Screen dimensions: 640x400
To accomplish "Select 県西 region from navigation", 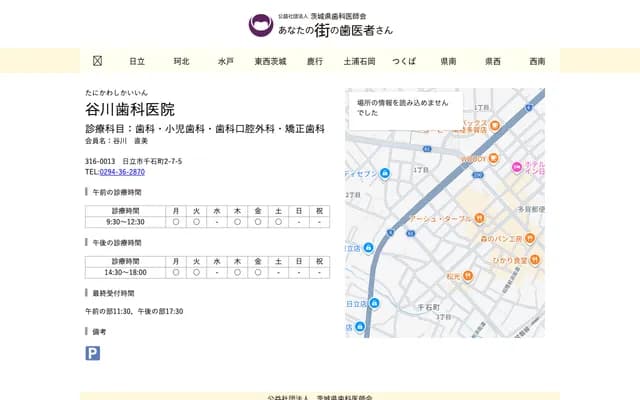I will (x=493, y=61).
